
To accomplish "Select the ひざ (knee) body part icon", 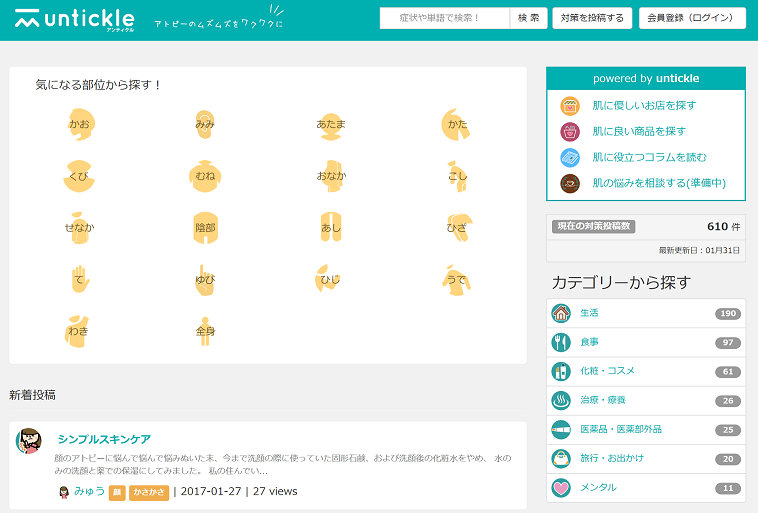I will 457,227.
